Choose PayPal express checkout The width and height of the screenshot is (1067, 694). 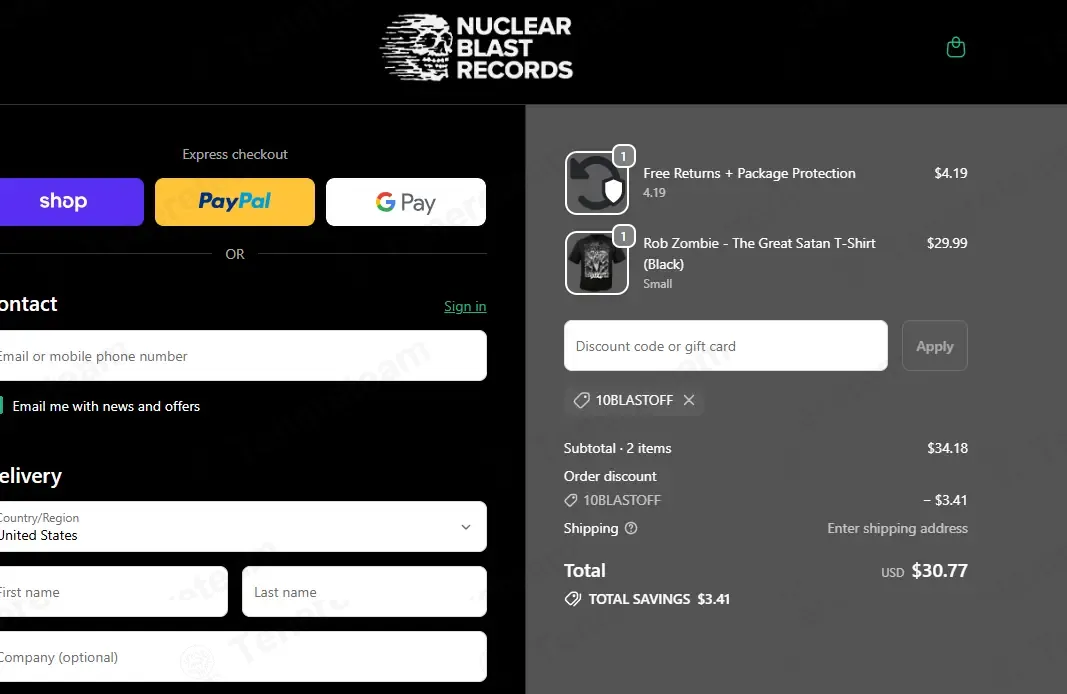[235, 202]
